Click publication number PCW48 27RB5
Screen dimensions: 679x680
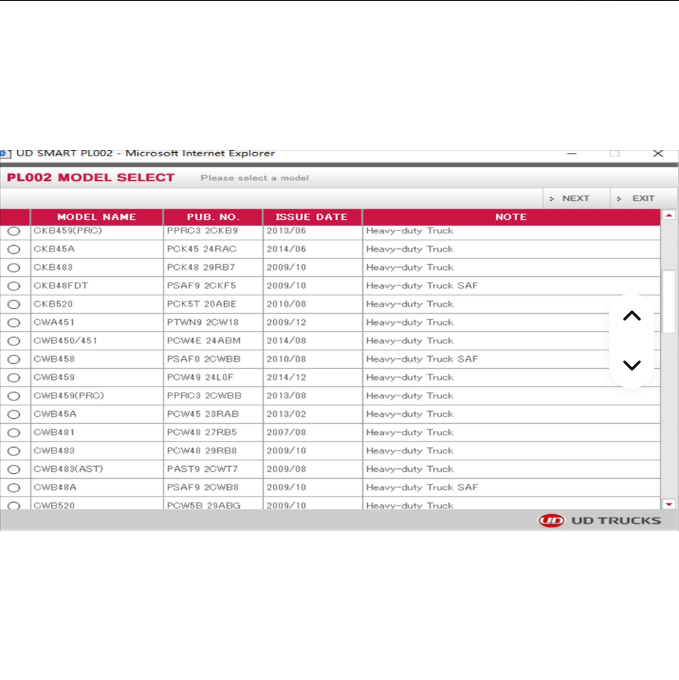pyautogui.click(x=202, y=432)
